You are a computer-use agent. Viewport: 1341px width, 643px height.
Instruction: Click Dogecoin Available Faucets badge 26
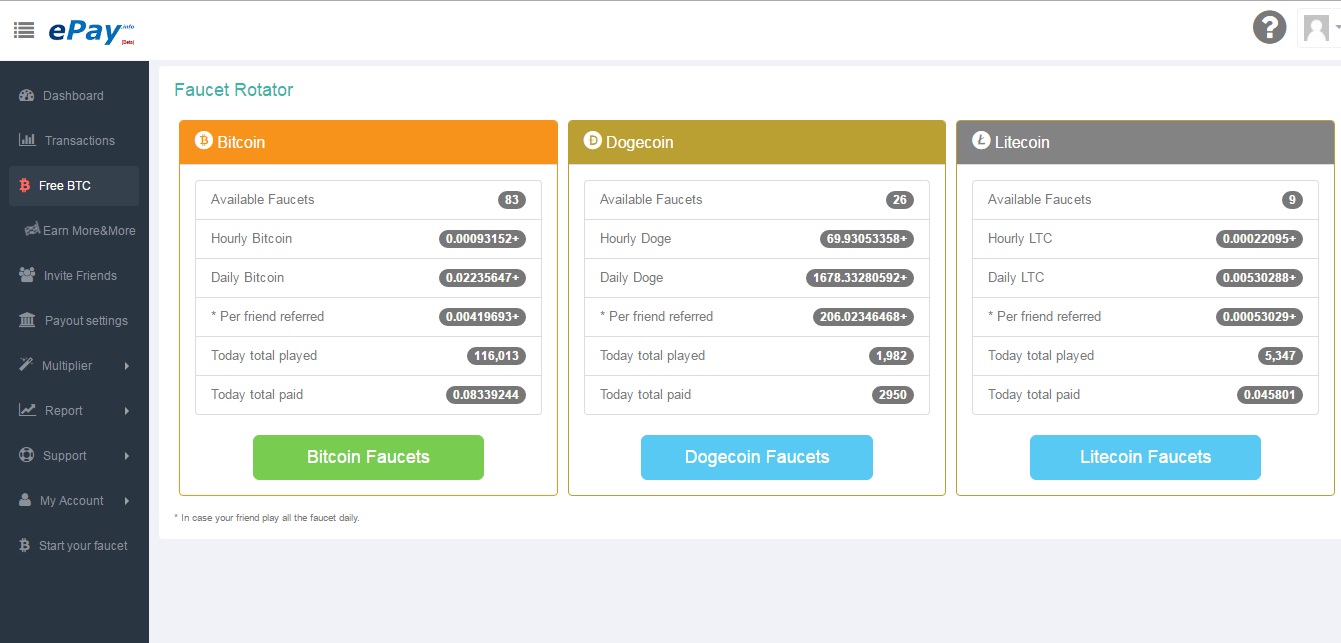tap(900, 200)
